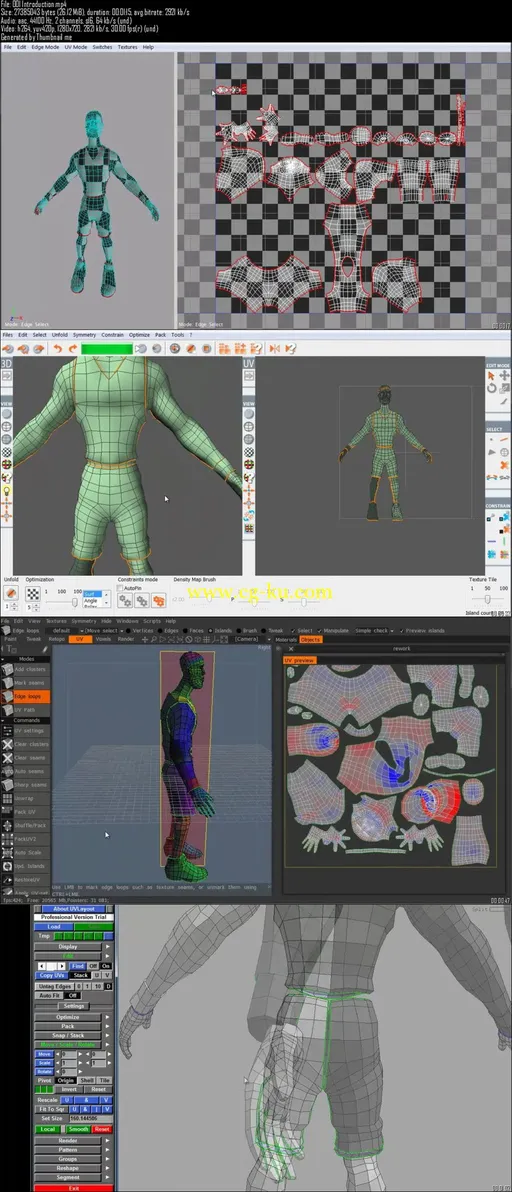Click the checker Optimization icon in Unfold3D
Screen dimensions: 512x1192
tap(33, 594)
